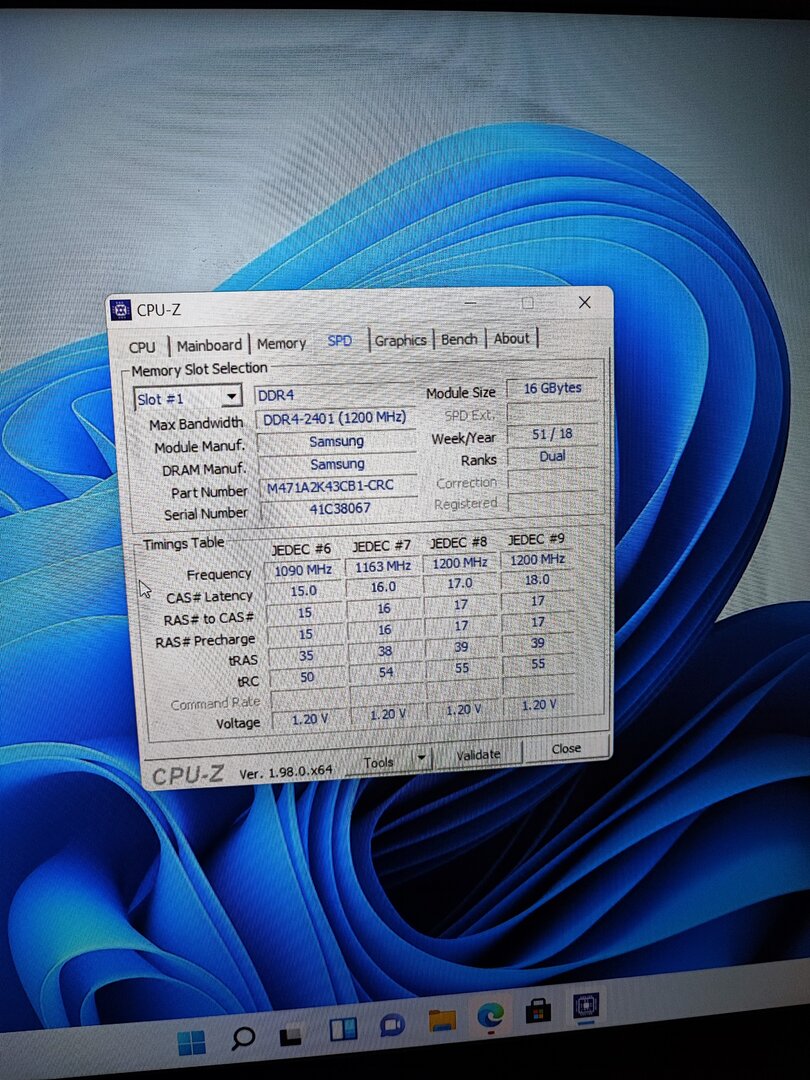Click tRAS value 38

385,651
